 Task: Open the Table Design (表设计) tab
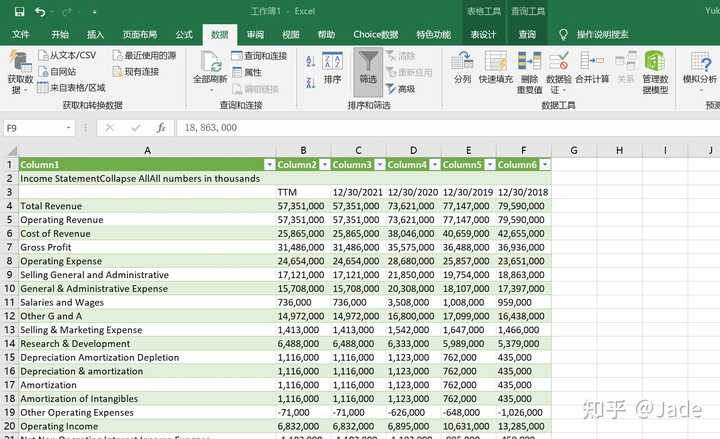pos(483,34)
